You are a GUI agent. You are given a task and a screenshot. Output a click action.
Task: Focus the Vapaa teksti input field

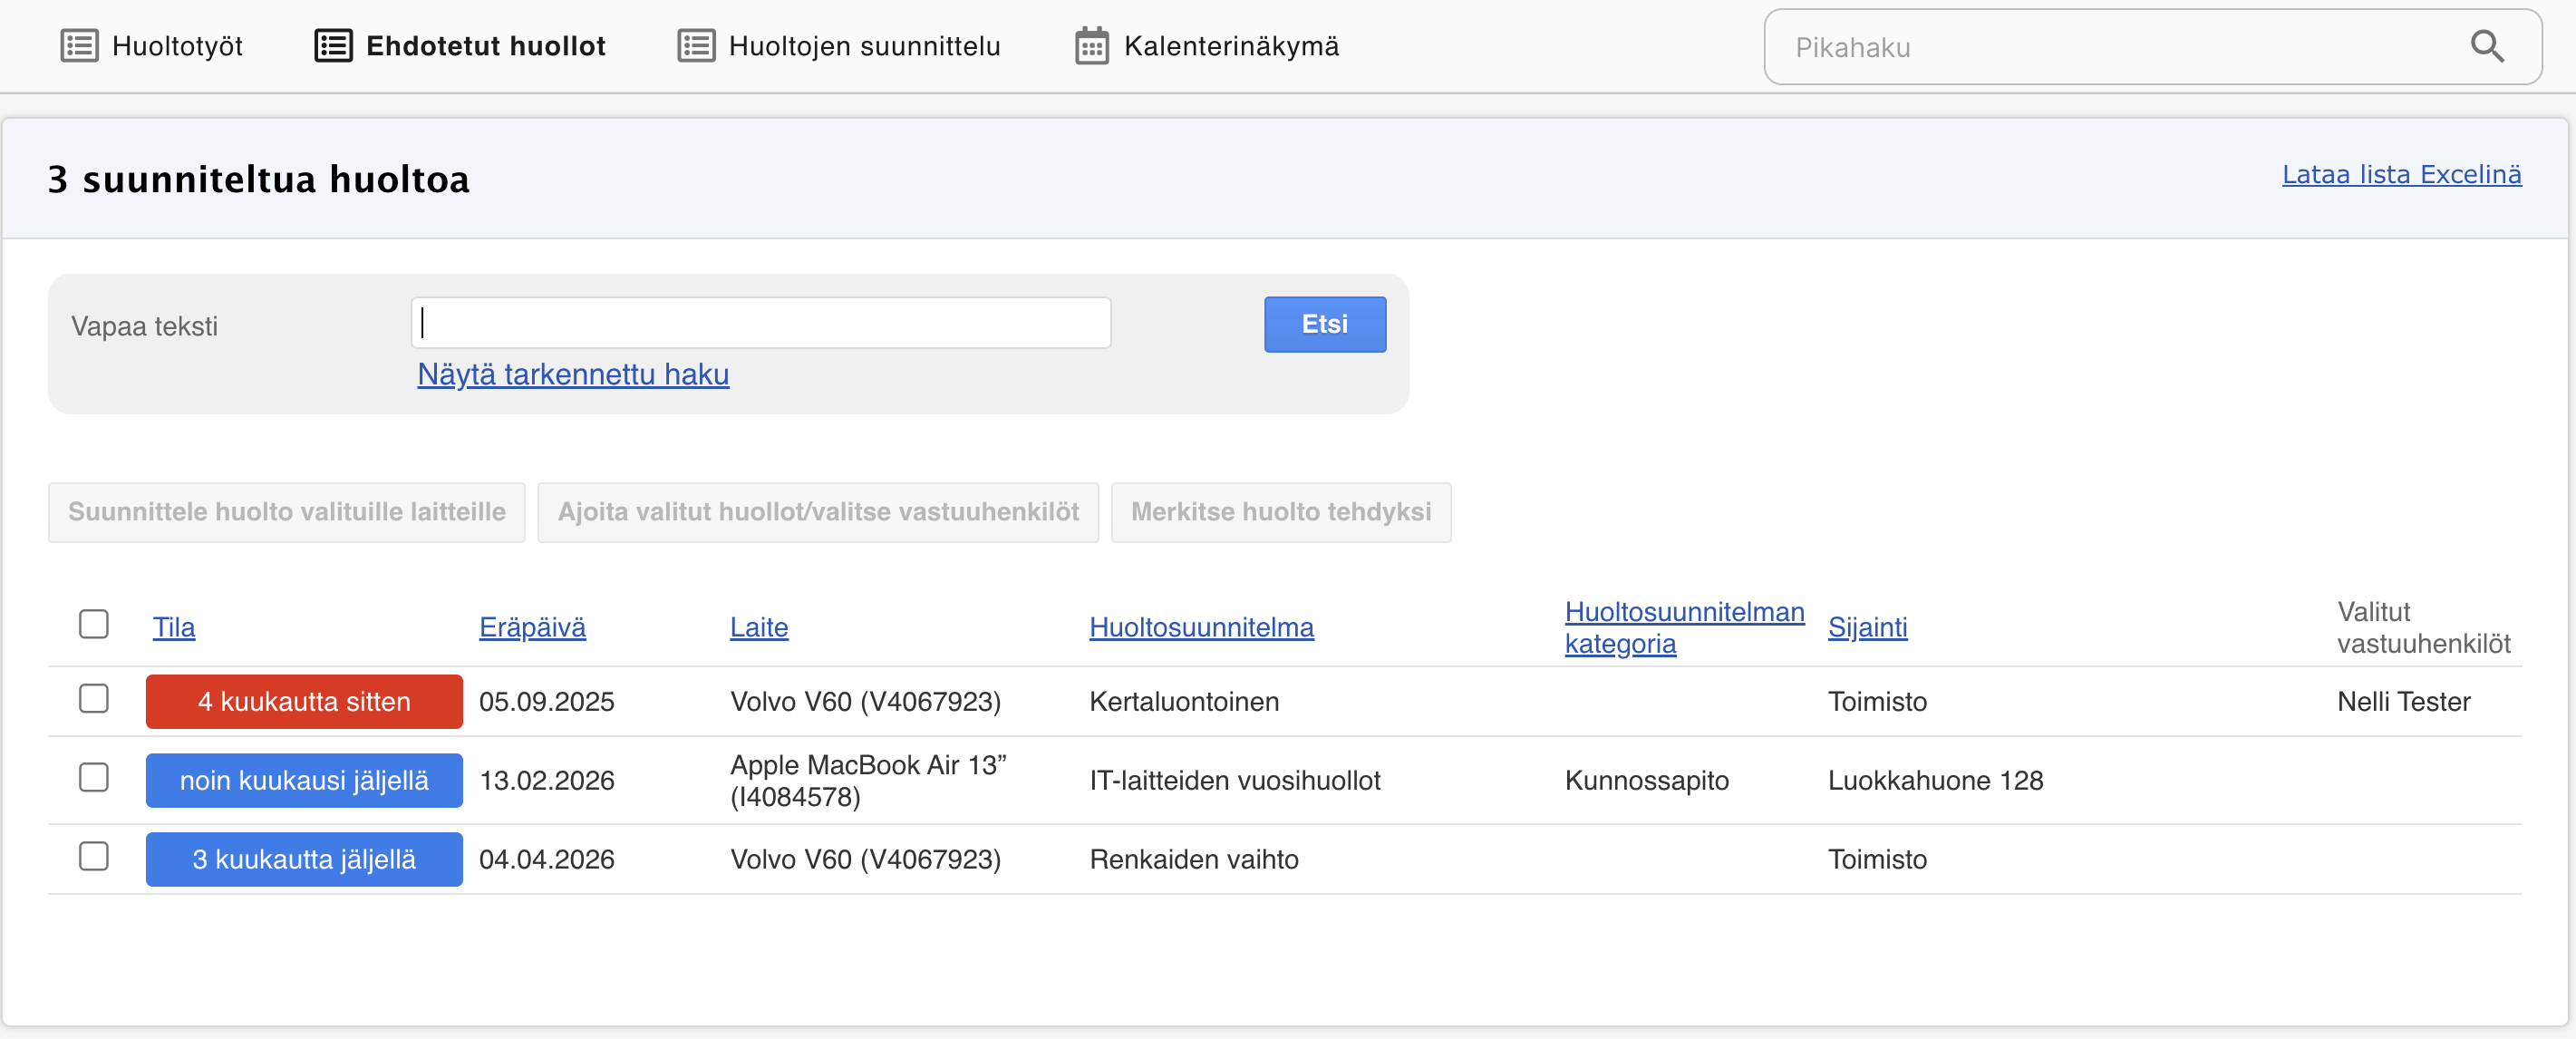point(760,323)
